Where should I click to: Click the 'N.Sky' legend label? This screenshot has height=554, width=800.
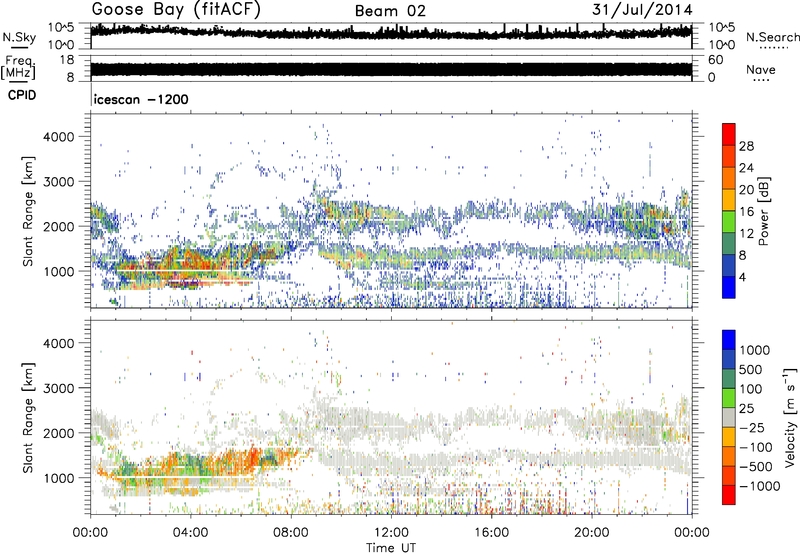coord(19,37)
